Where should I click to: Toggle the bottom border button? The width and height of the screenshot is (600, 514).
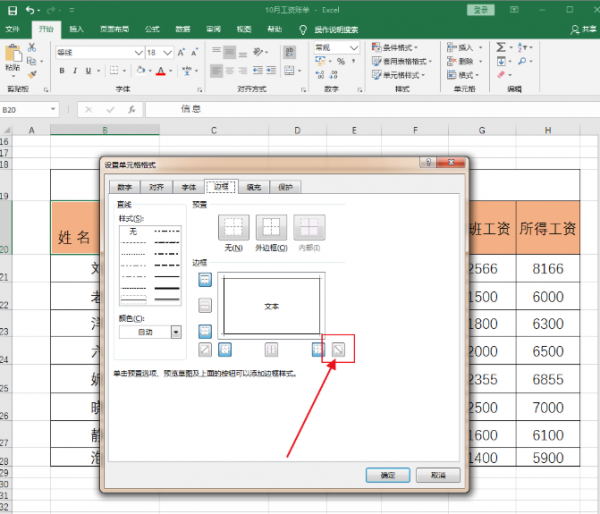point(205,331)
